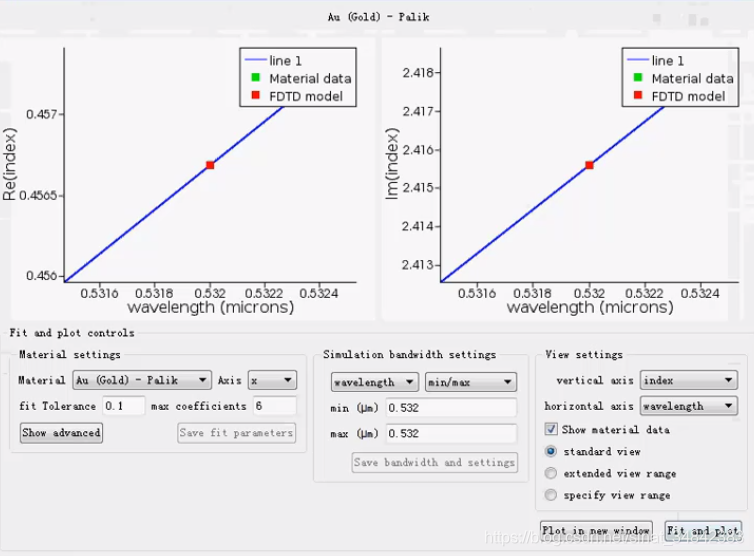Click red FDTD model swatch in right legend
The width and height of the screenshot is (754, 556).
[638, 95]
